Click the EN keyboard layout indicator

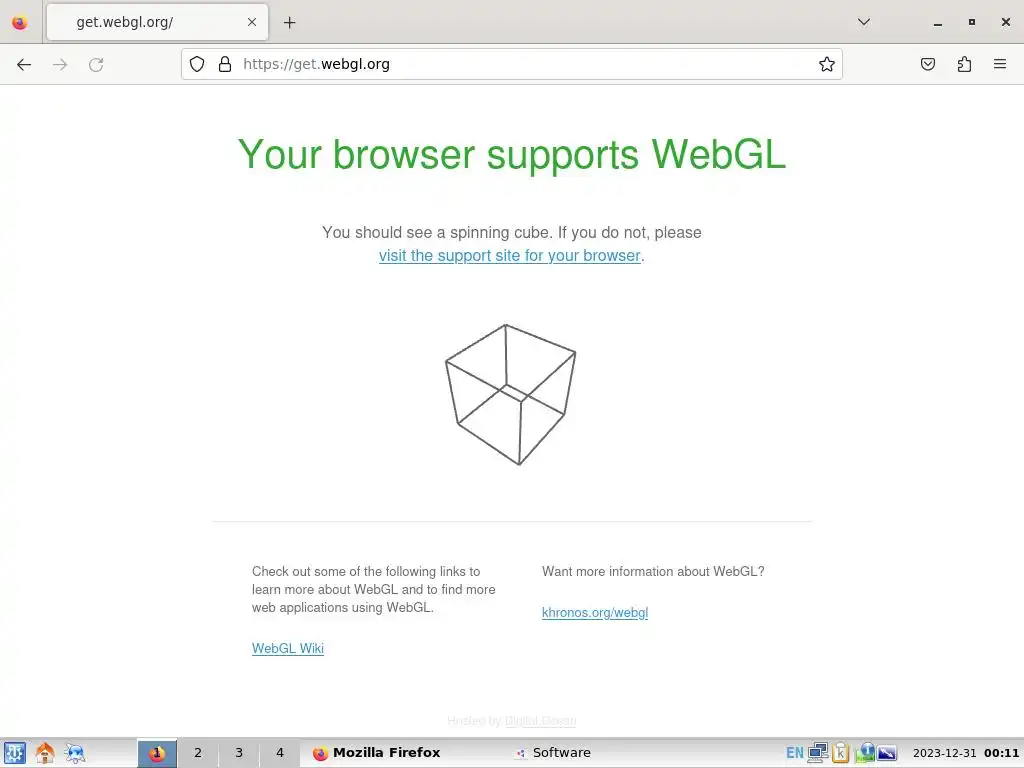(x=794, y=753)
